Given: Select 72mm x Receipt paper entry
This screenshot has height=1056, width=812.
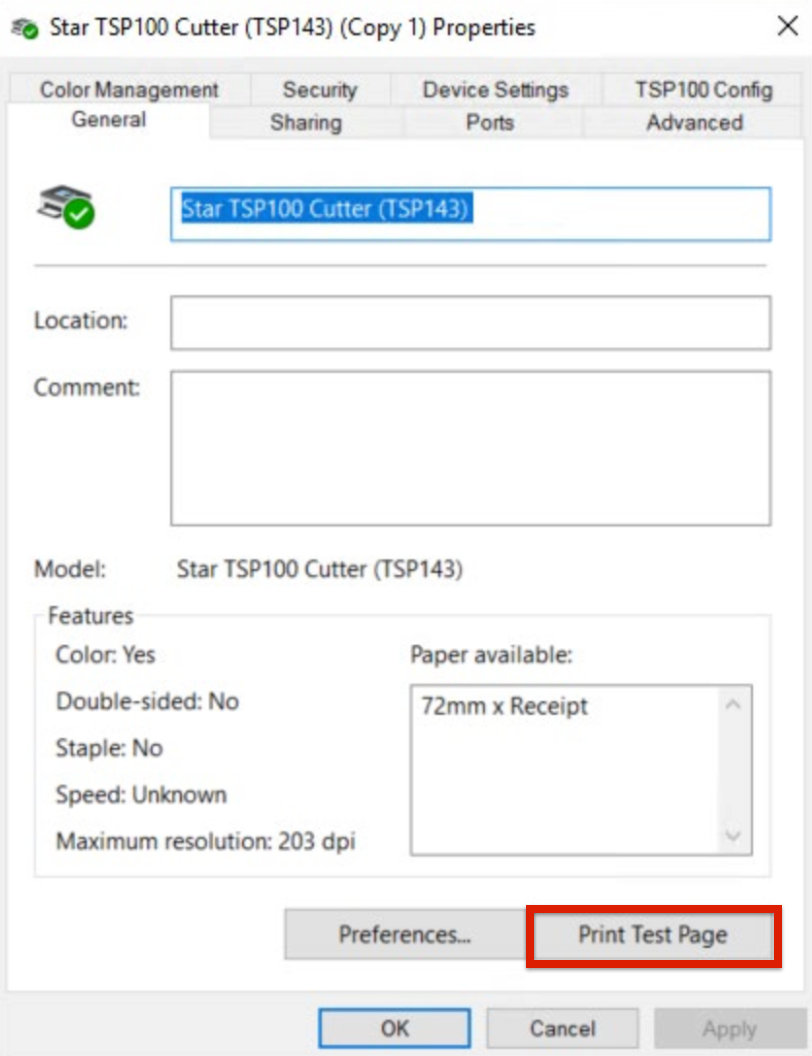Looking at the screenshot, I should tap(504, 706).
